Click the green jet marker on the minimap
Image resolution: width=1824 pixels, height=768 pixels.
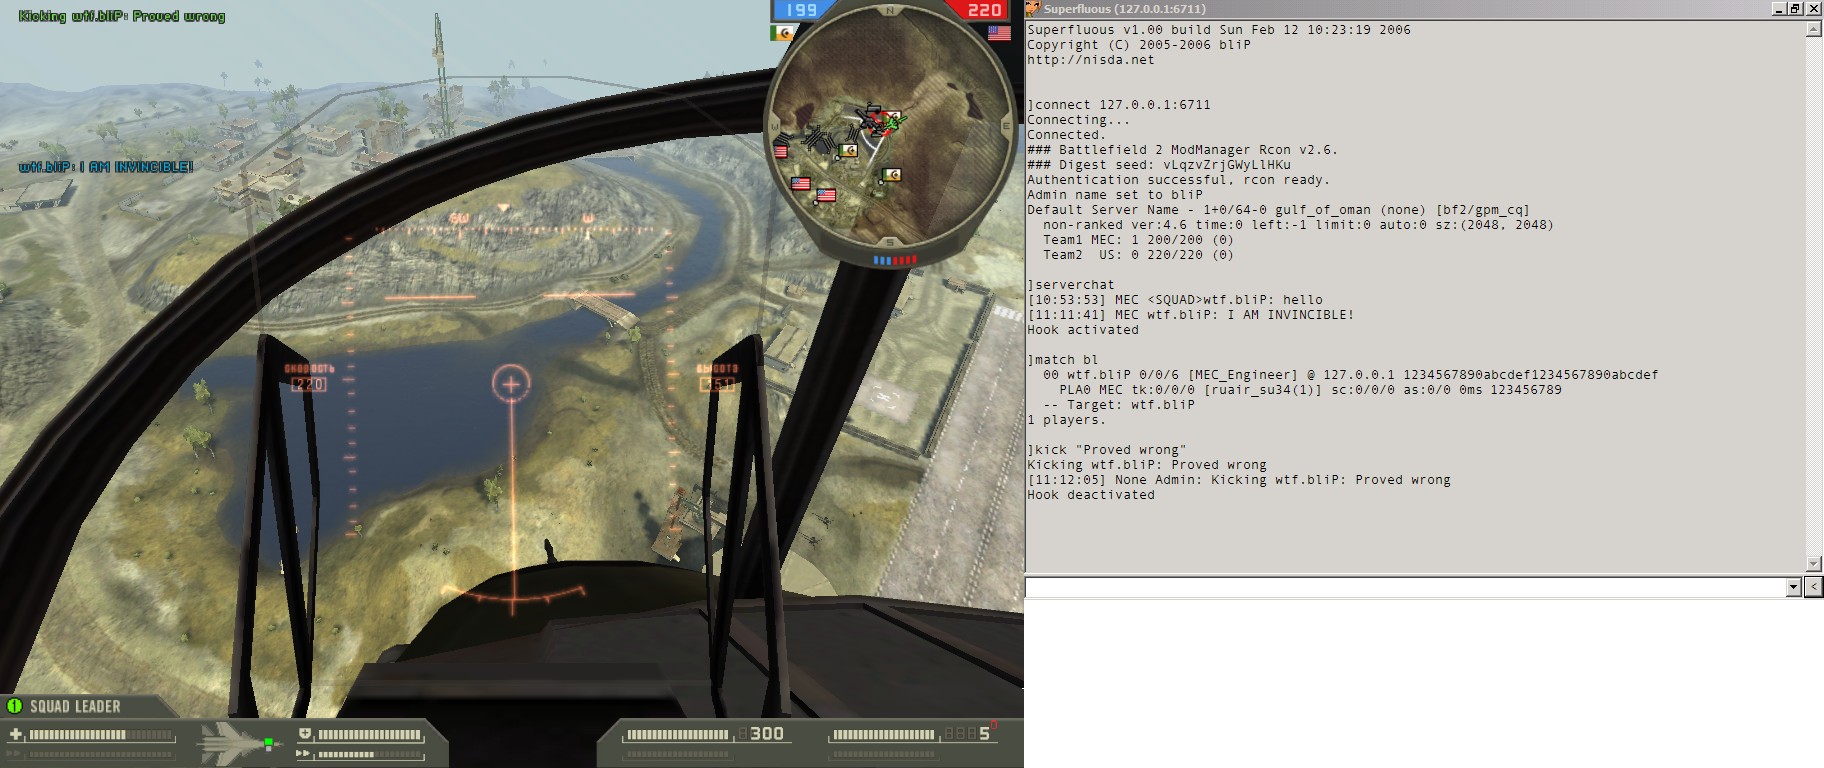tap(895, 122)
